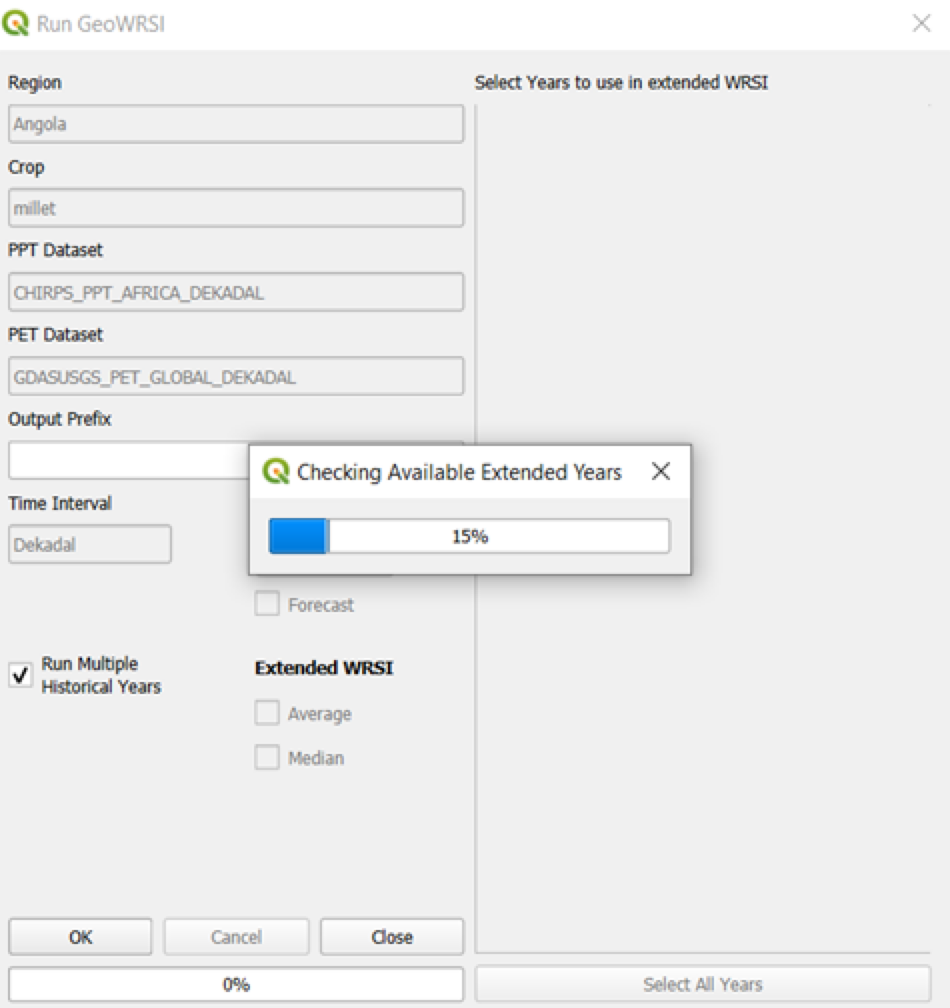The image size is (950, 1008).
Task: Click the 15% progress bar
Action: tap(469, 536)
